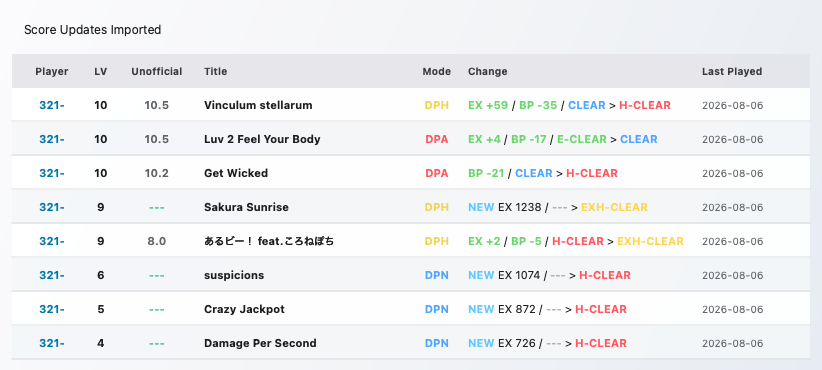This screenshot has height=370, width=822.
Task: Click E-CLEAR status label
Action: click(581, 139)
